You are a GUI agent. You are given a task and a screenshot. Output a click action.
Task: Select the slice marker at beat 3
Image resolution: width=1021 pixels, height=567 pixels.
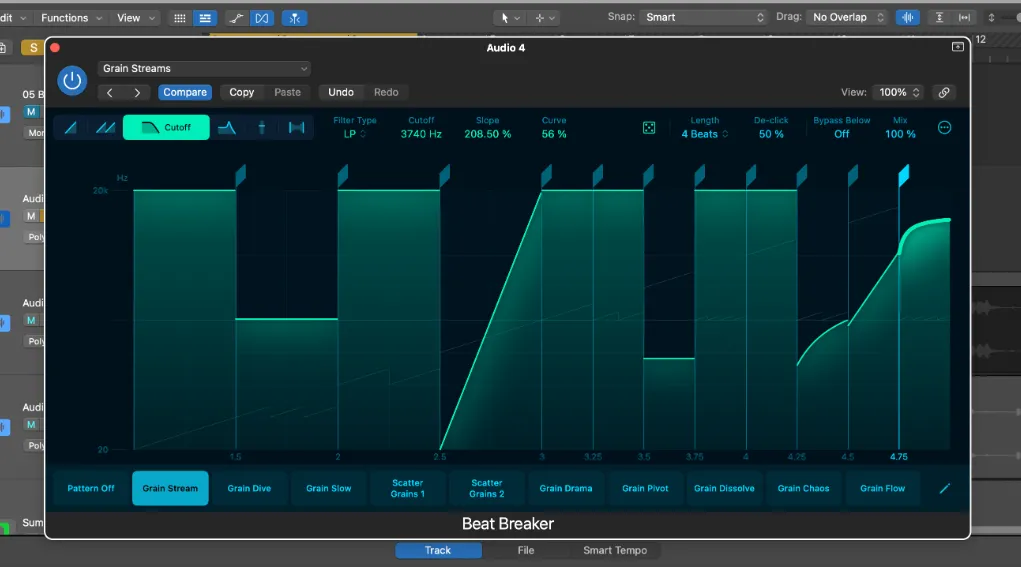coord(546,176)
